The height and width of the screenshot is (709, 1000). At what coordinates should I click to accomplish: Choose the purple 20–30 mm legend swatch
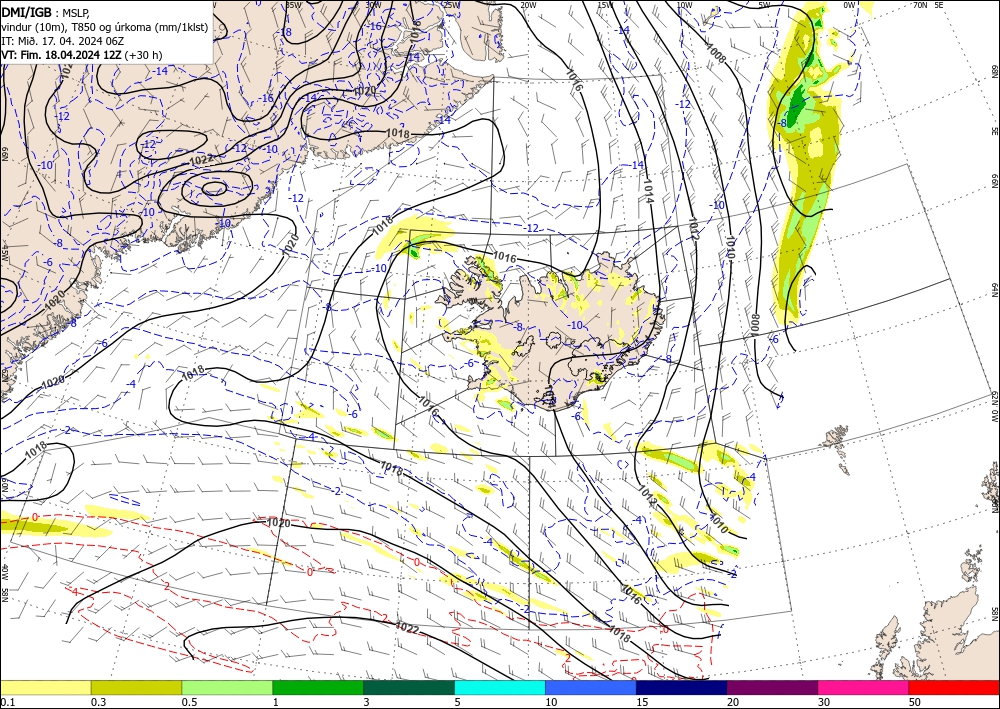tap(772, 687)
